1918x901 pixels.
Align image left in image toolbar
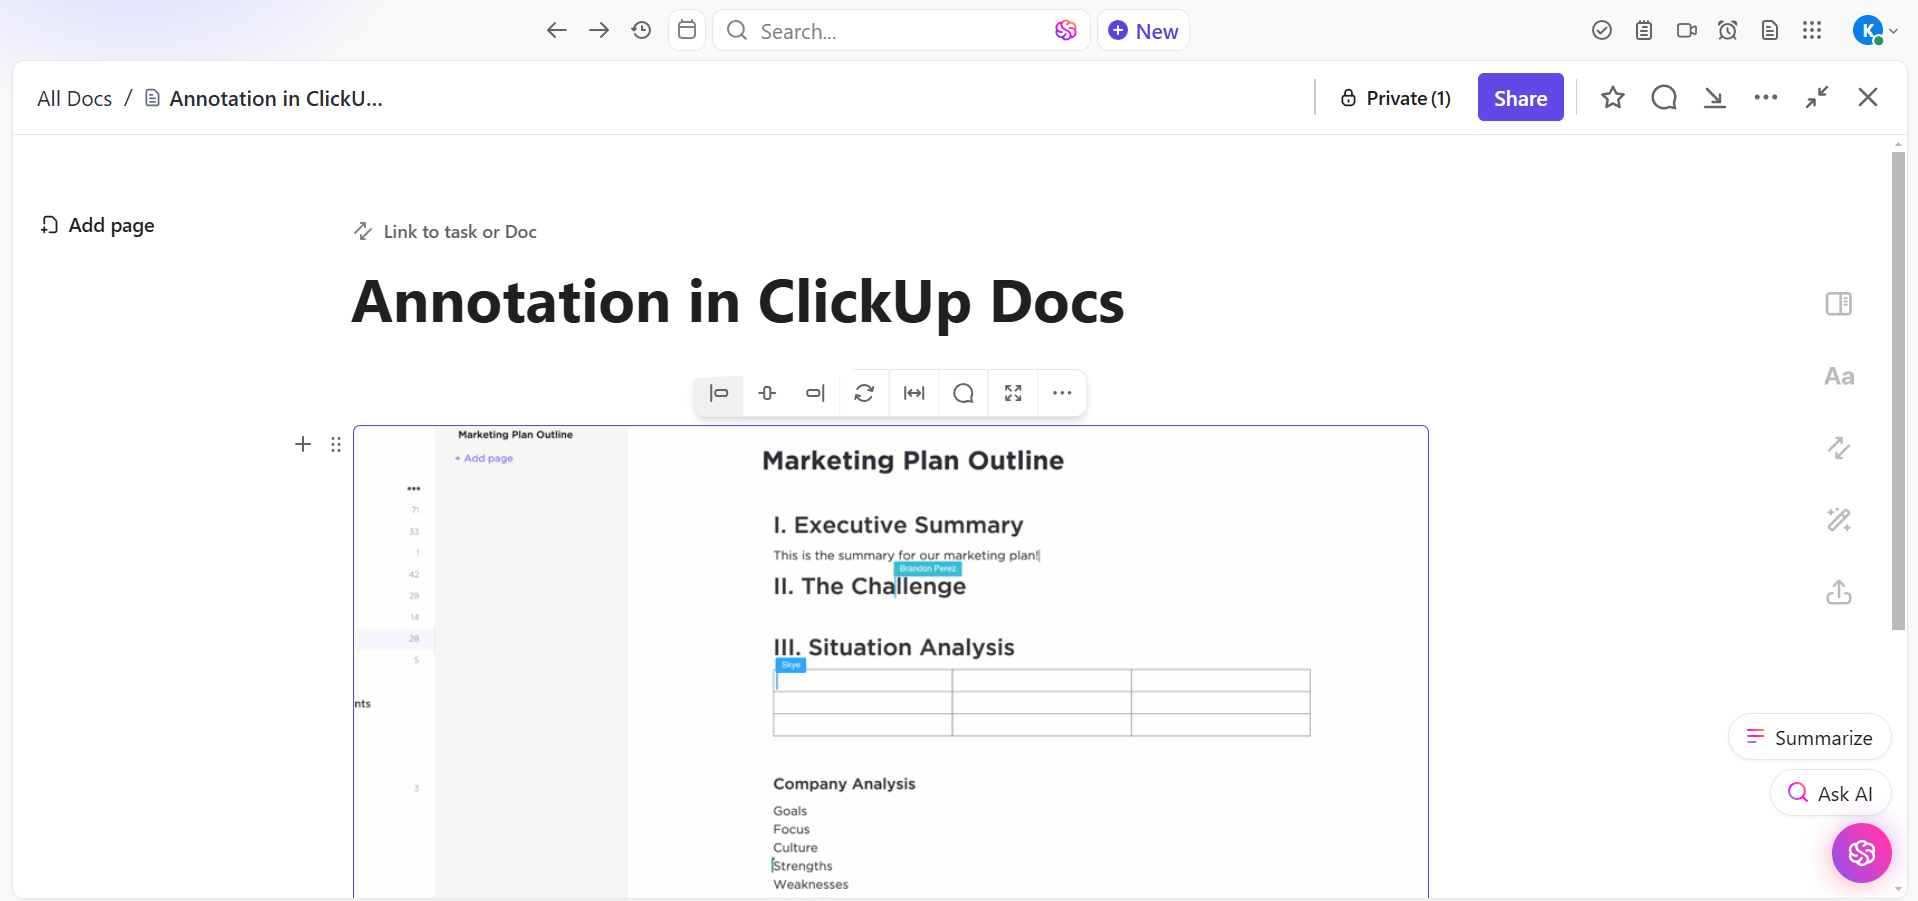[x=719, y=393]
